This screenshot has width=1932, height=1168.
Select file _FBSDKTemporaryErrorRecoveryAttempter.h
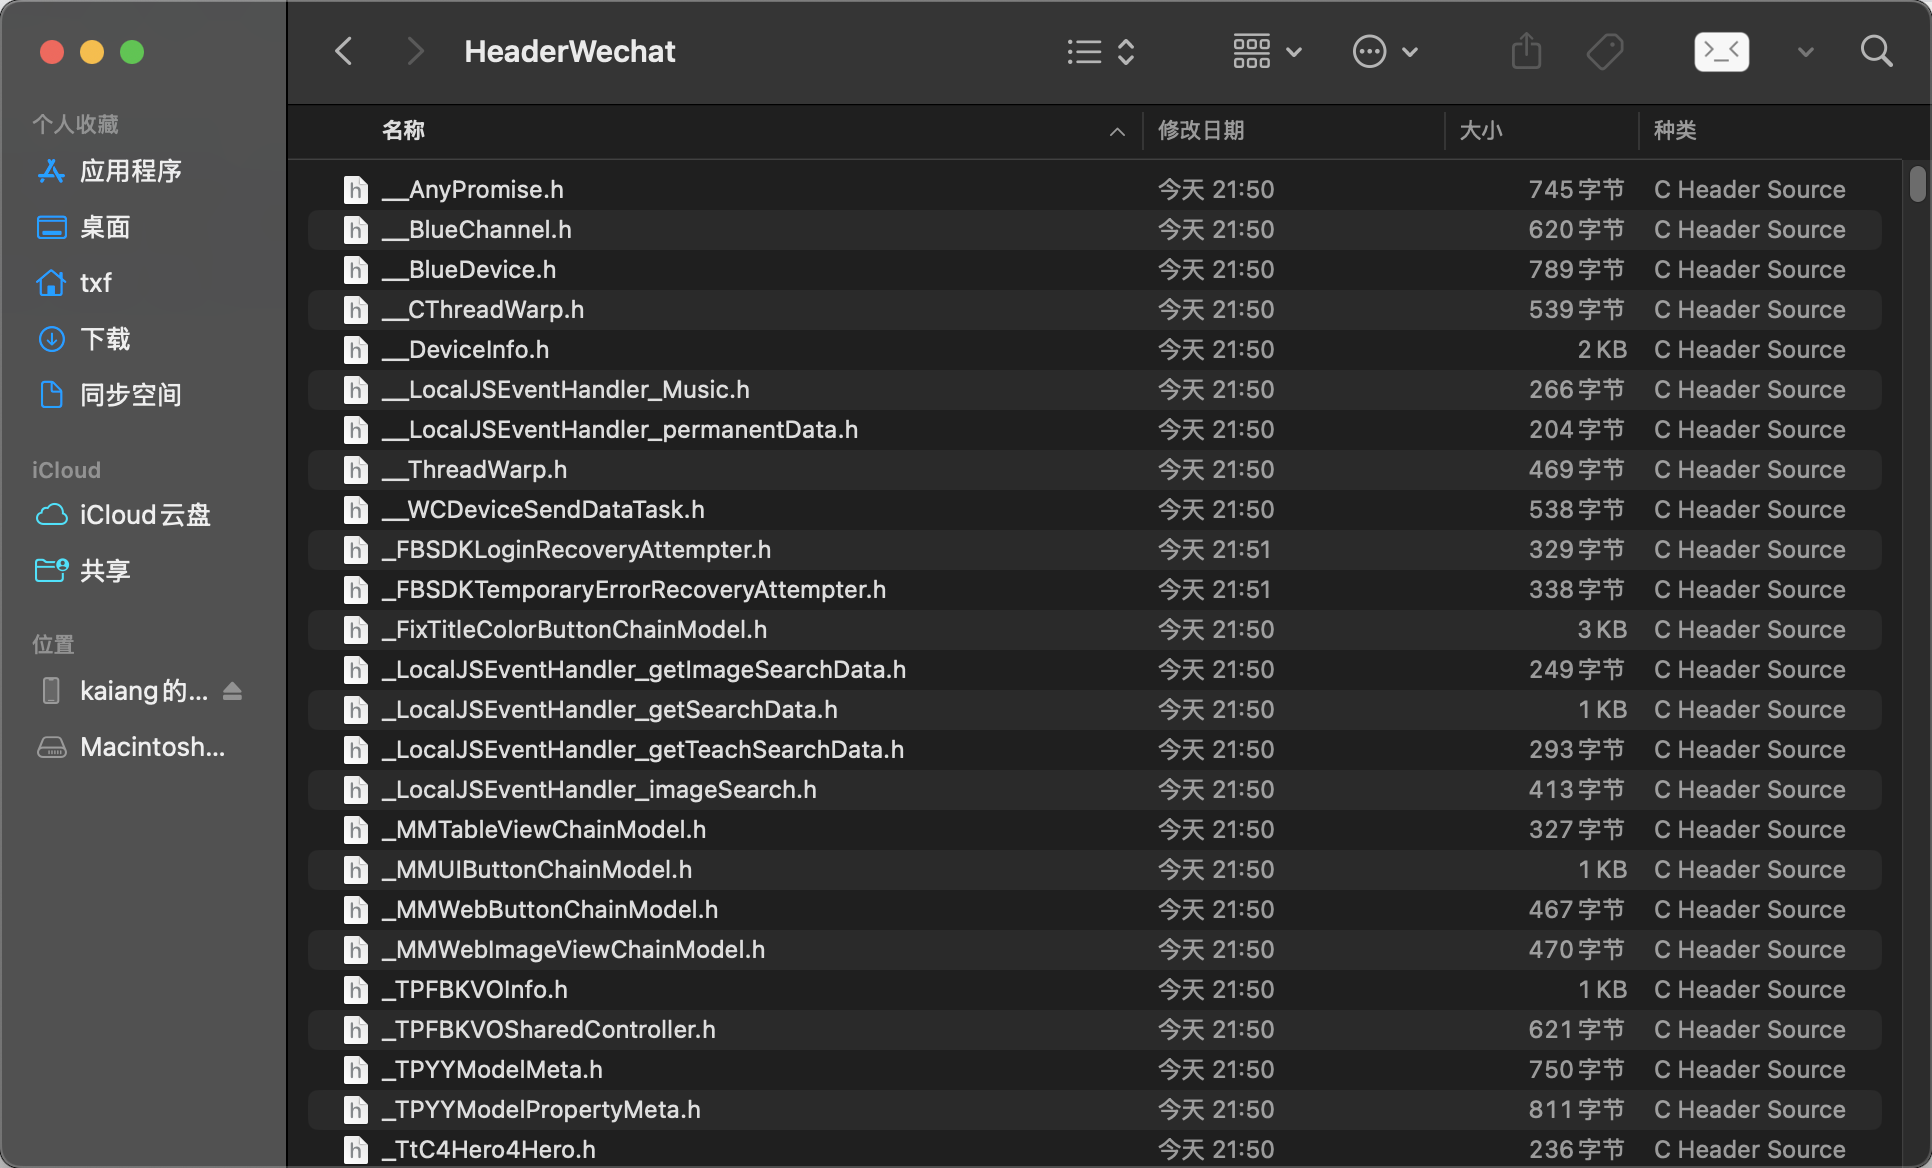[x=1094, y=589]
